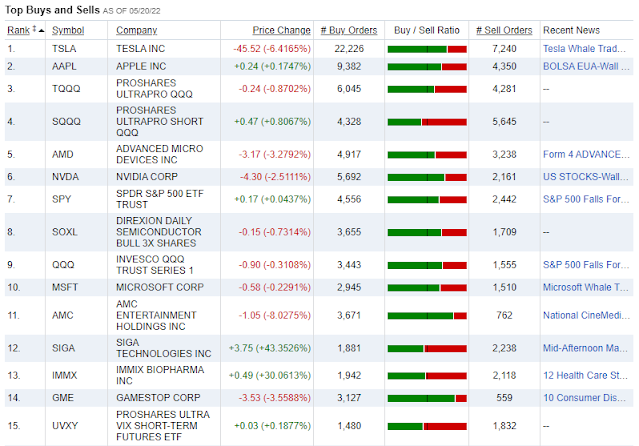The width and height of the screenshot is (639, 446).
Task: Click the AAPL symbol cell
Action: click(x=64, y=66)
